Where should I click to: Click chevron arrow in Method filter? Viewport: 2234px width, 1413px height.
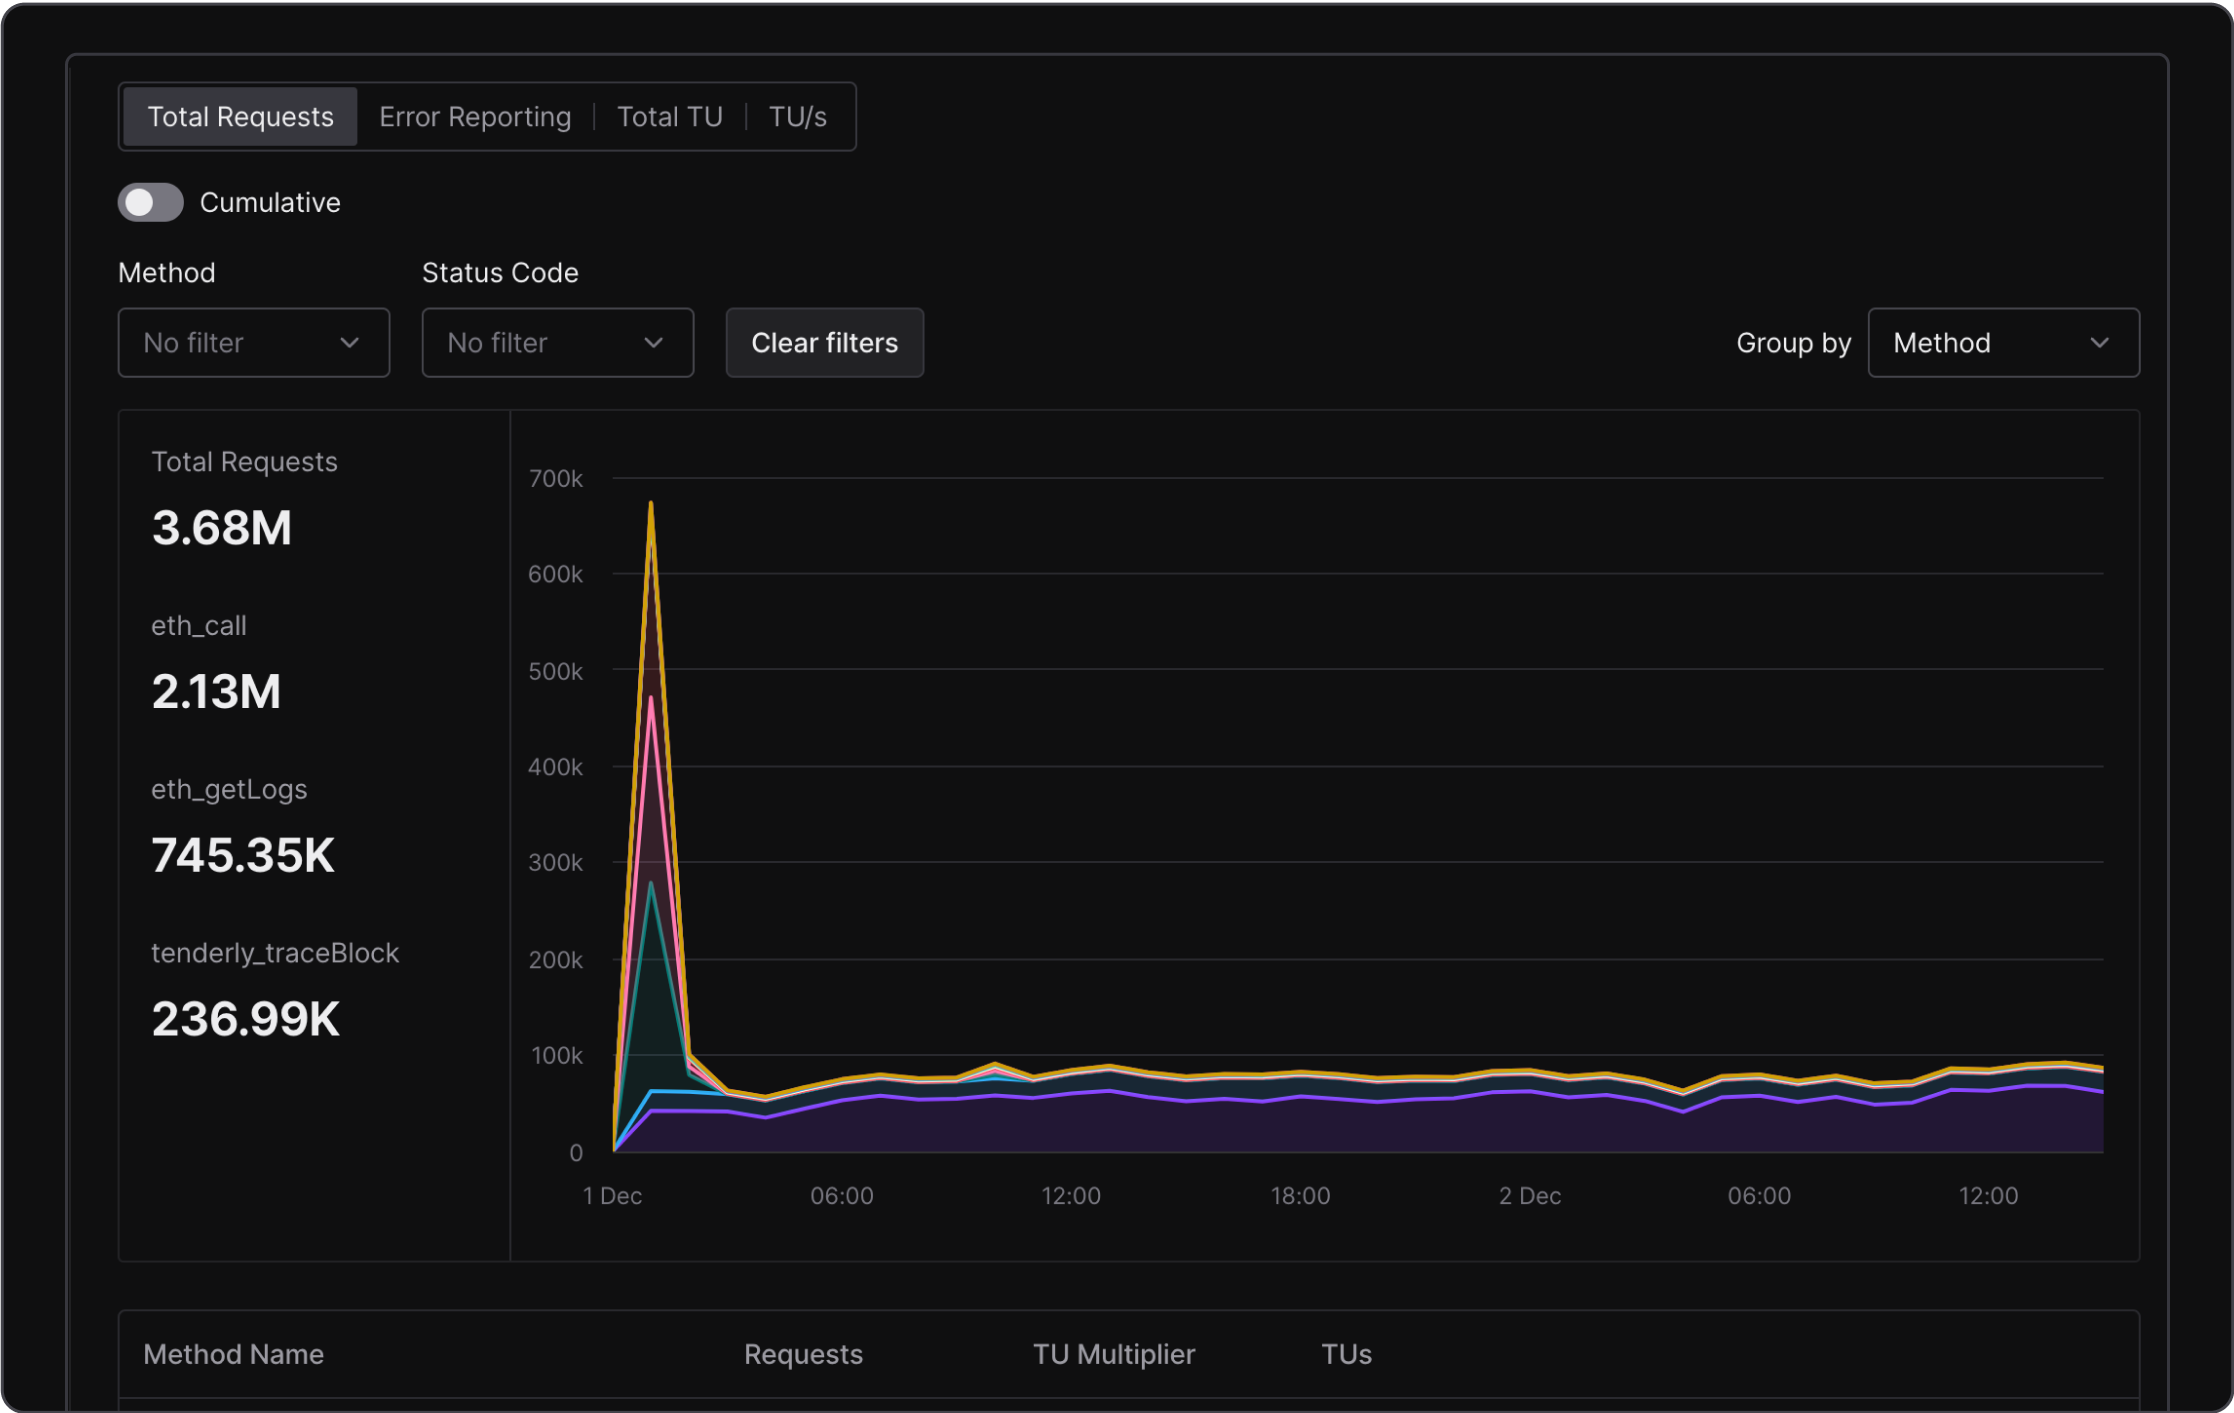(349, 343)
